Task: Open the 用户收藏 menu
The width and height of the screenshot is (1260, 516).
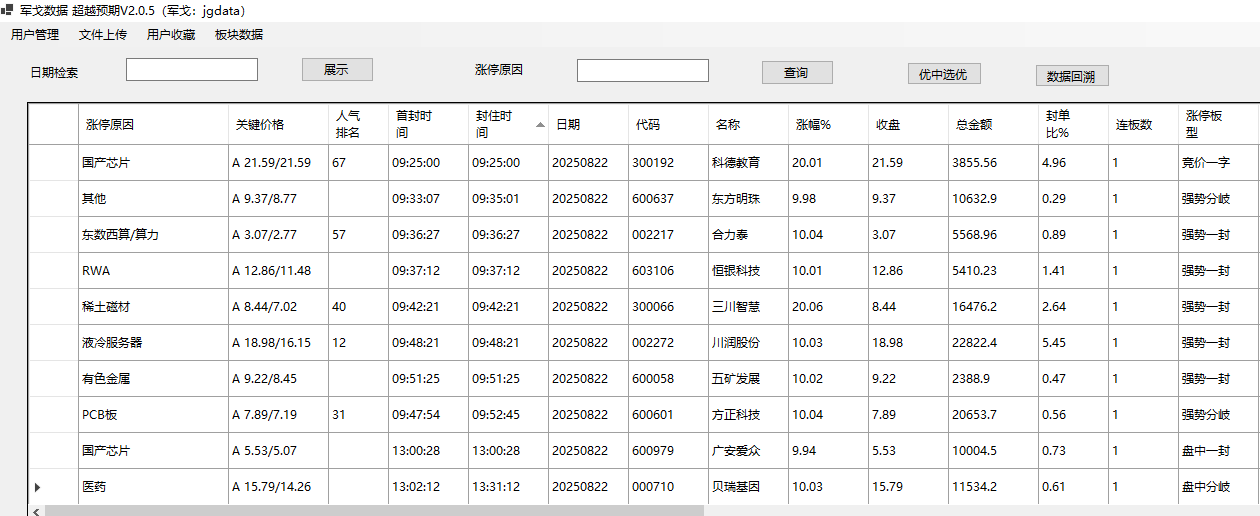Action: 171,35
